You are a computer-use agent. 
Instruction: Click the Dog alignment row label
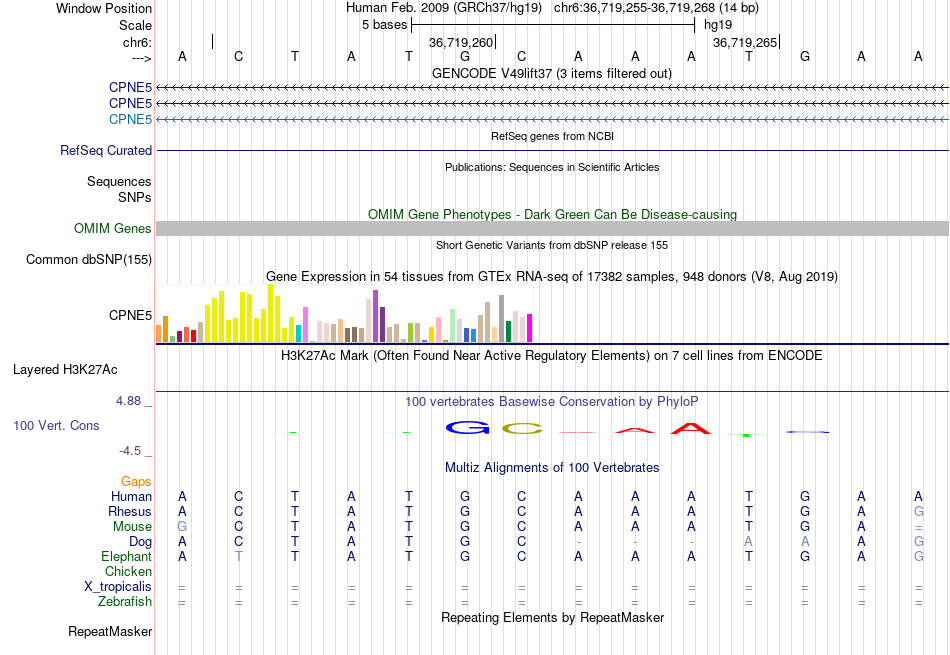[140, 542]
